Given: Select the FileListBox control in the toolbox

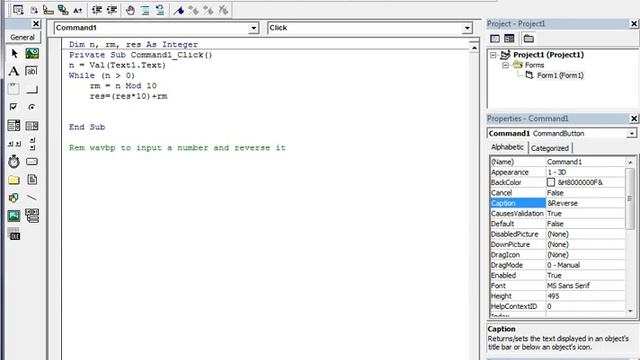Looking at the screenshot, I should [x=32, y=179].
